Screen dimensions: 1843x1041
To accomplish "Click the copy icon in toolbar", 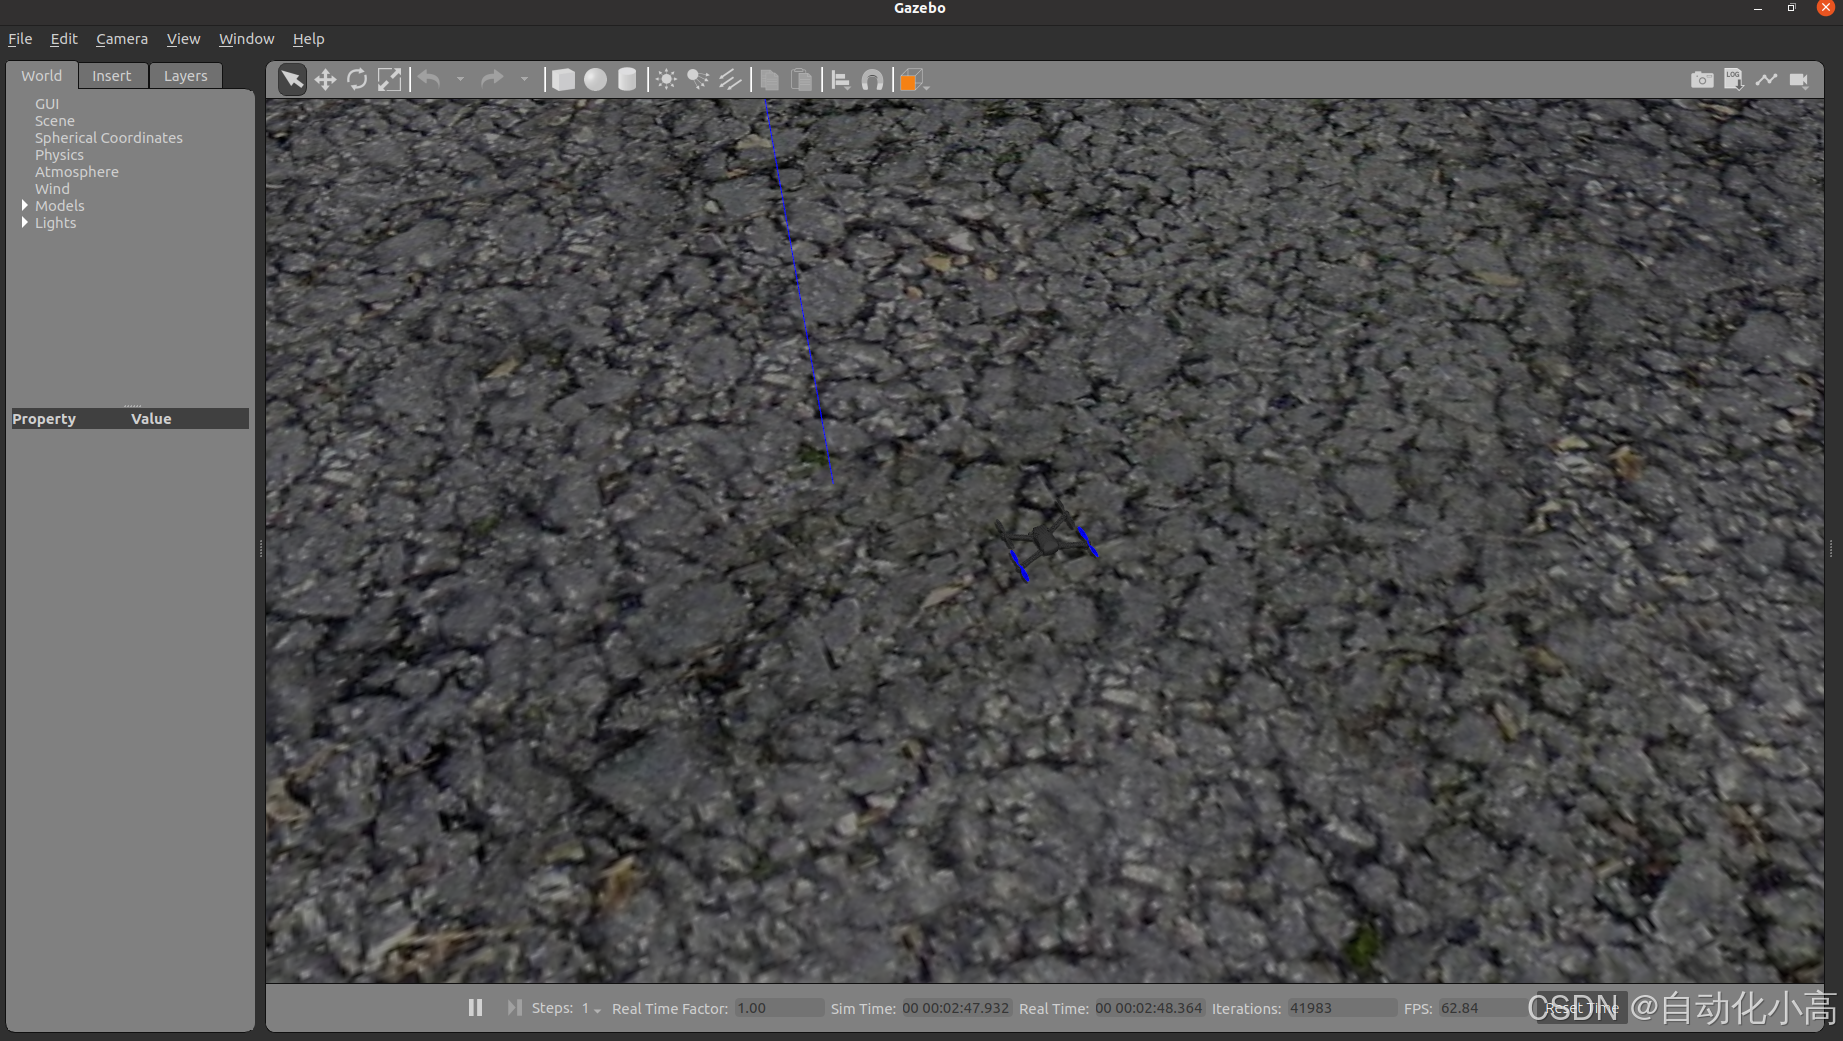I will click(769, 80).
